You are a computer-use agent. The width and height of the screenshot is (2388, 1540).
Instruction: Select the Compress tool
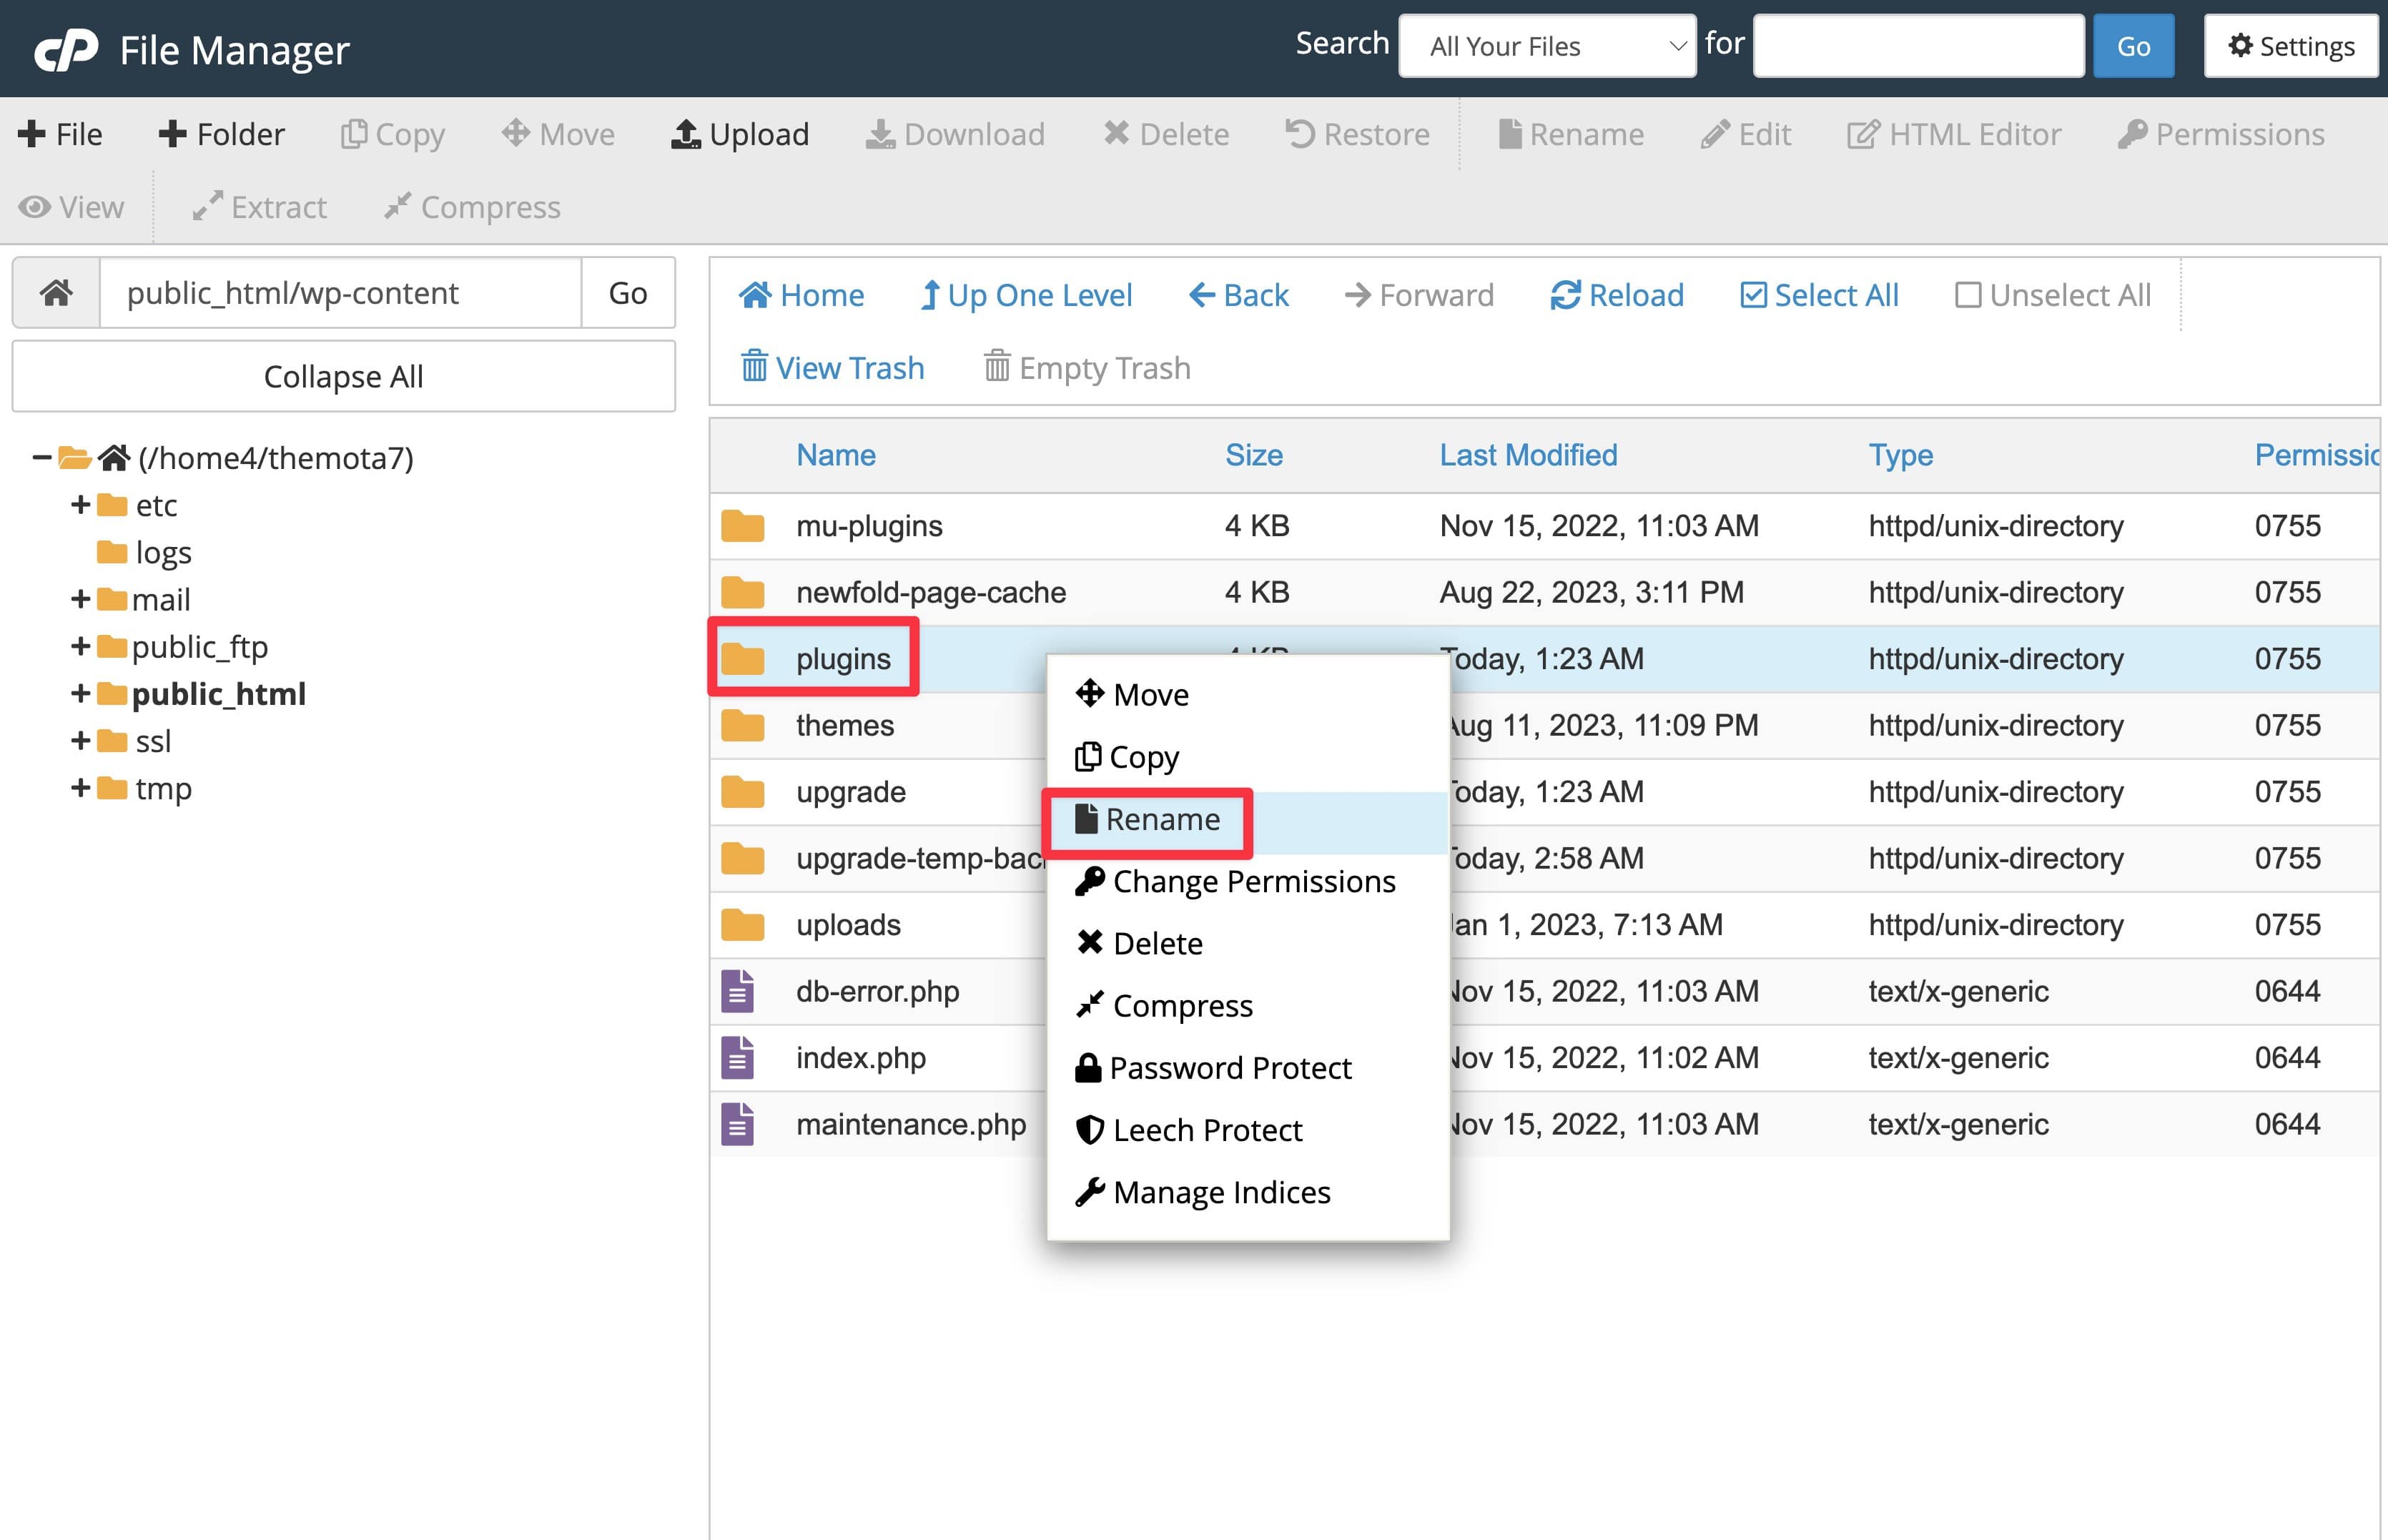tap(471, 207)
